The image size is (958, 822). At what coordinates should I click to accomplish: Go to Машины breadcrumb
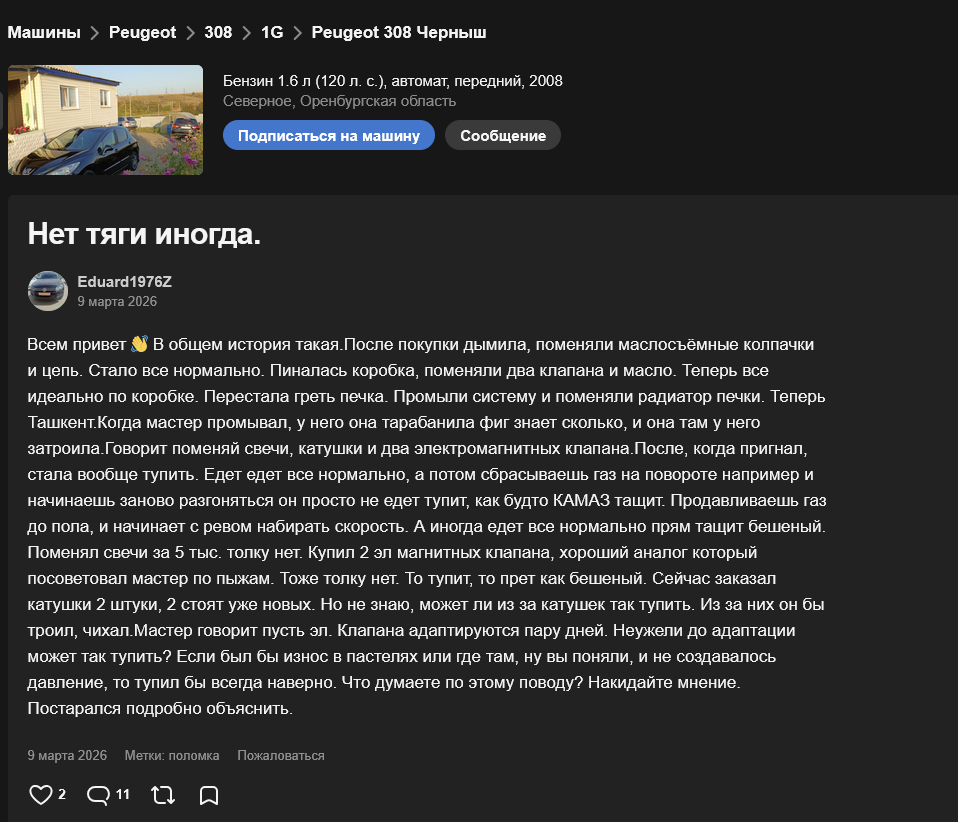44,32
